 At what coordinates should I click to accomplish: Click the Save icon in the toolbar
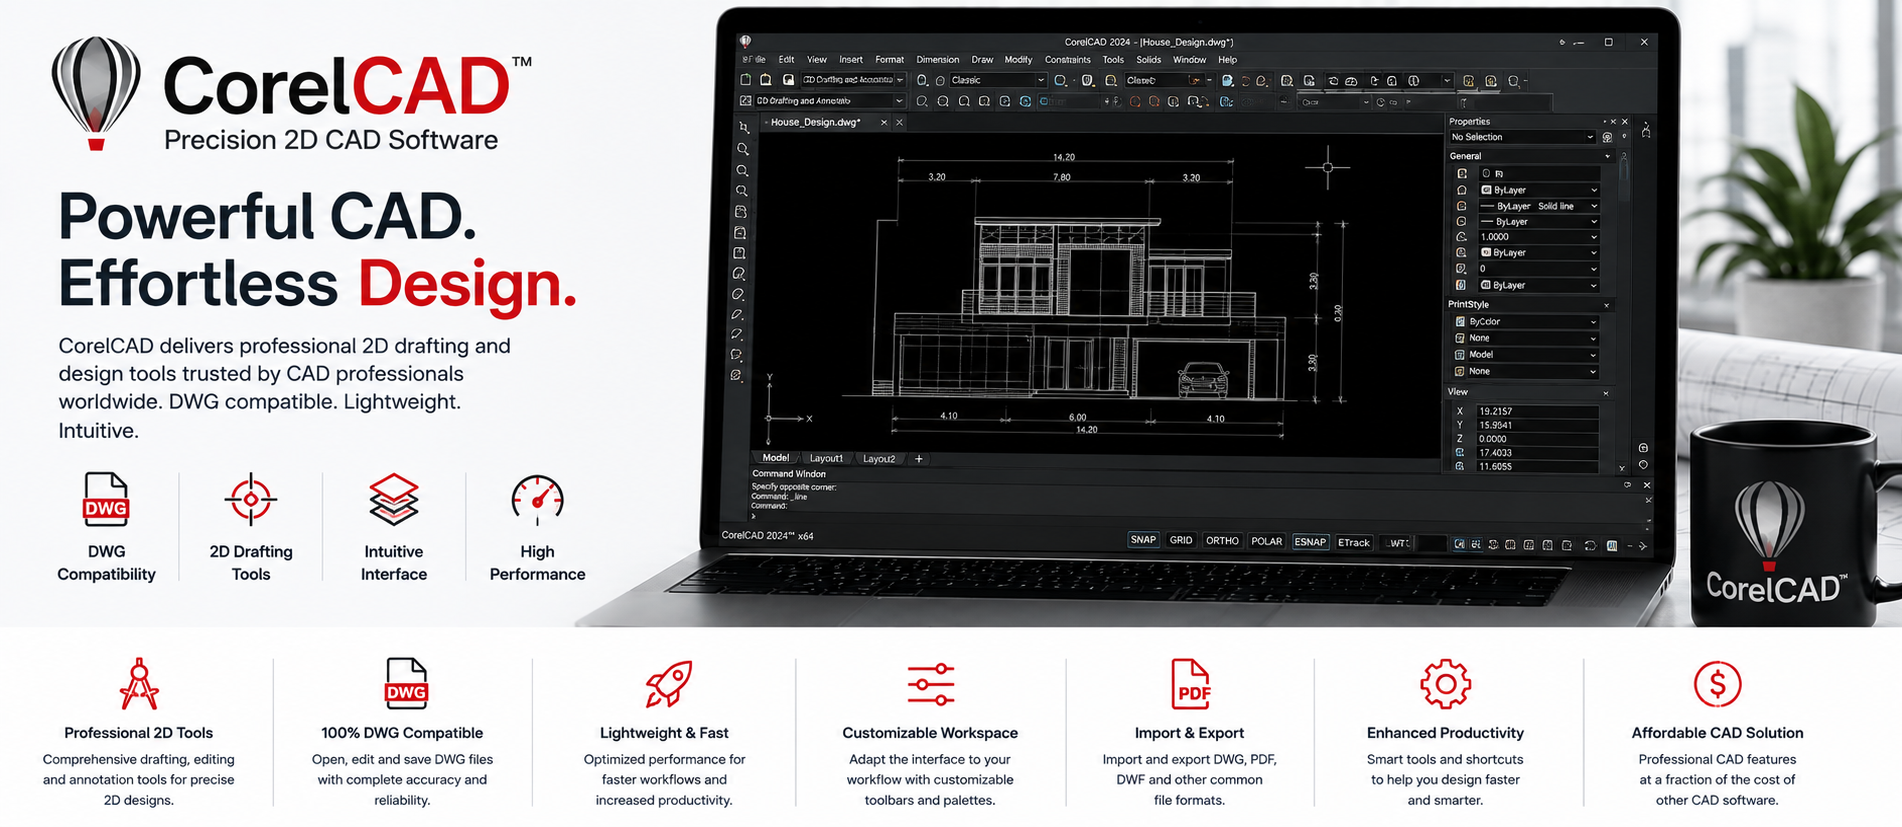(788, 80)
